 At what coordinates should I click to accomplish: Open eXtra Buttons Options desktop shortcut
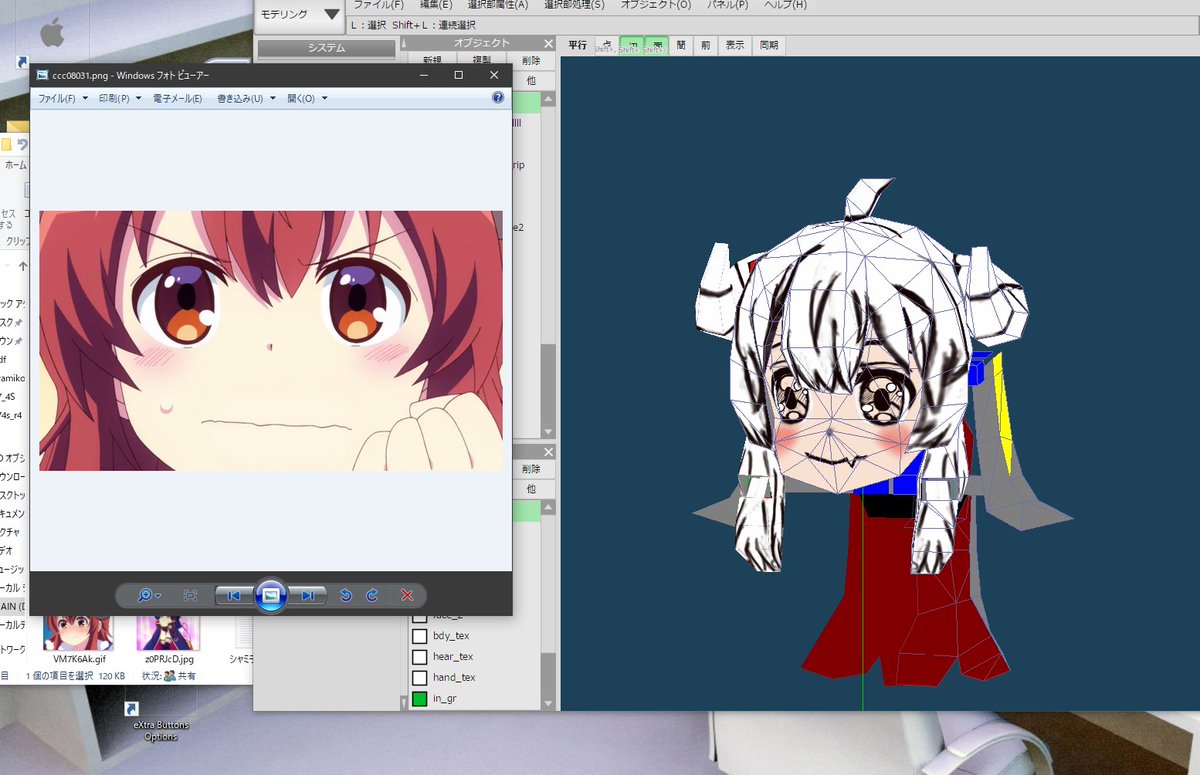click(160, 722)
